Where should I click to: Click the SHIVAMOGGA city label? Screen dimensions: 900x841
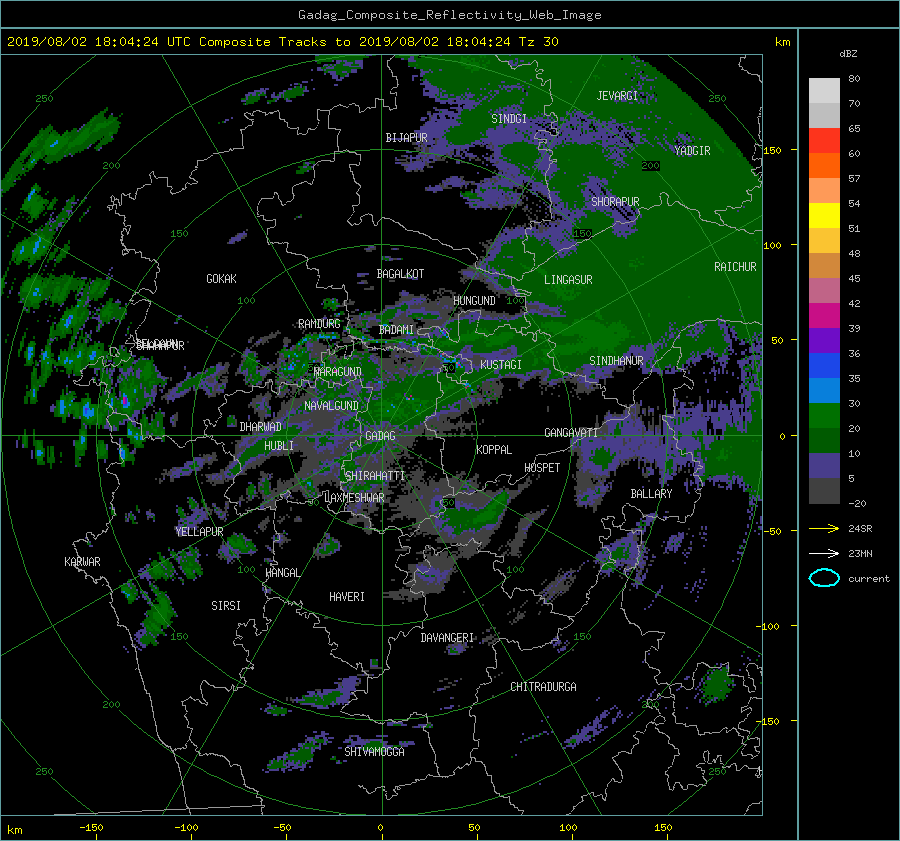click(x=374, y=752)
